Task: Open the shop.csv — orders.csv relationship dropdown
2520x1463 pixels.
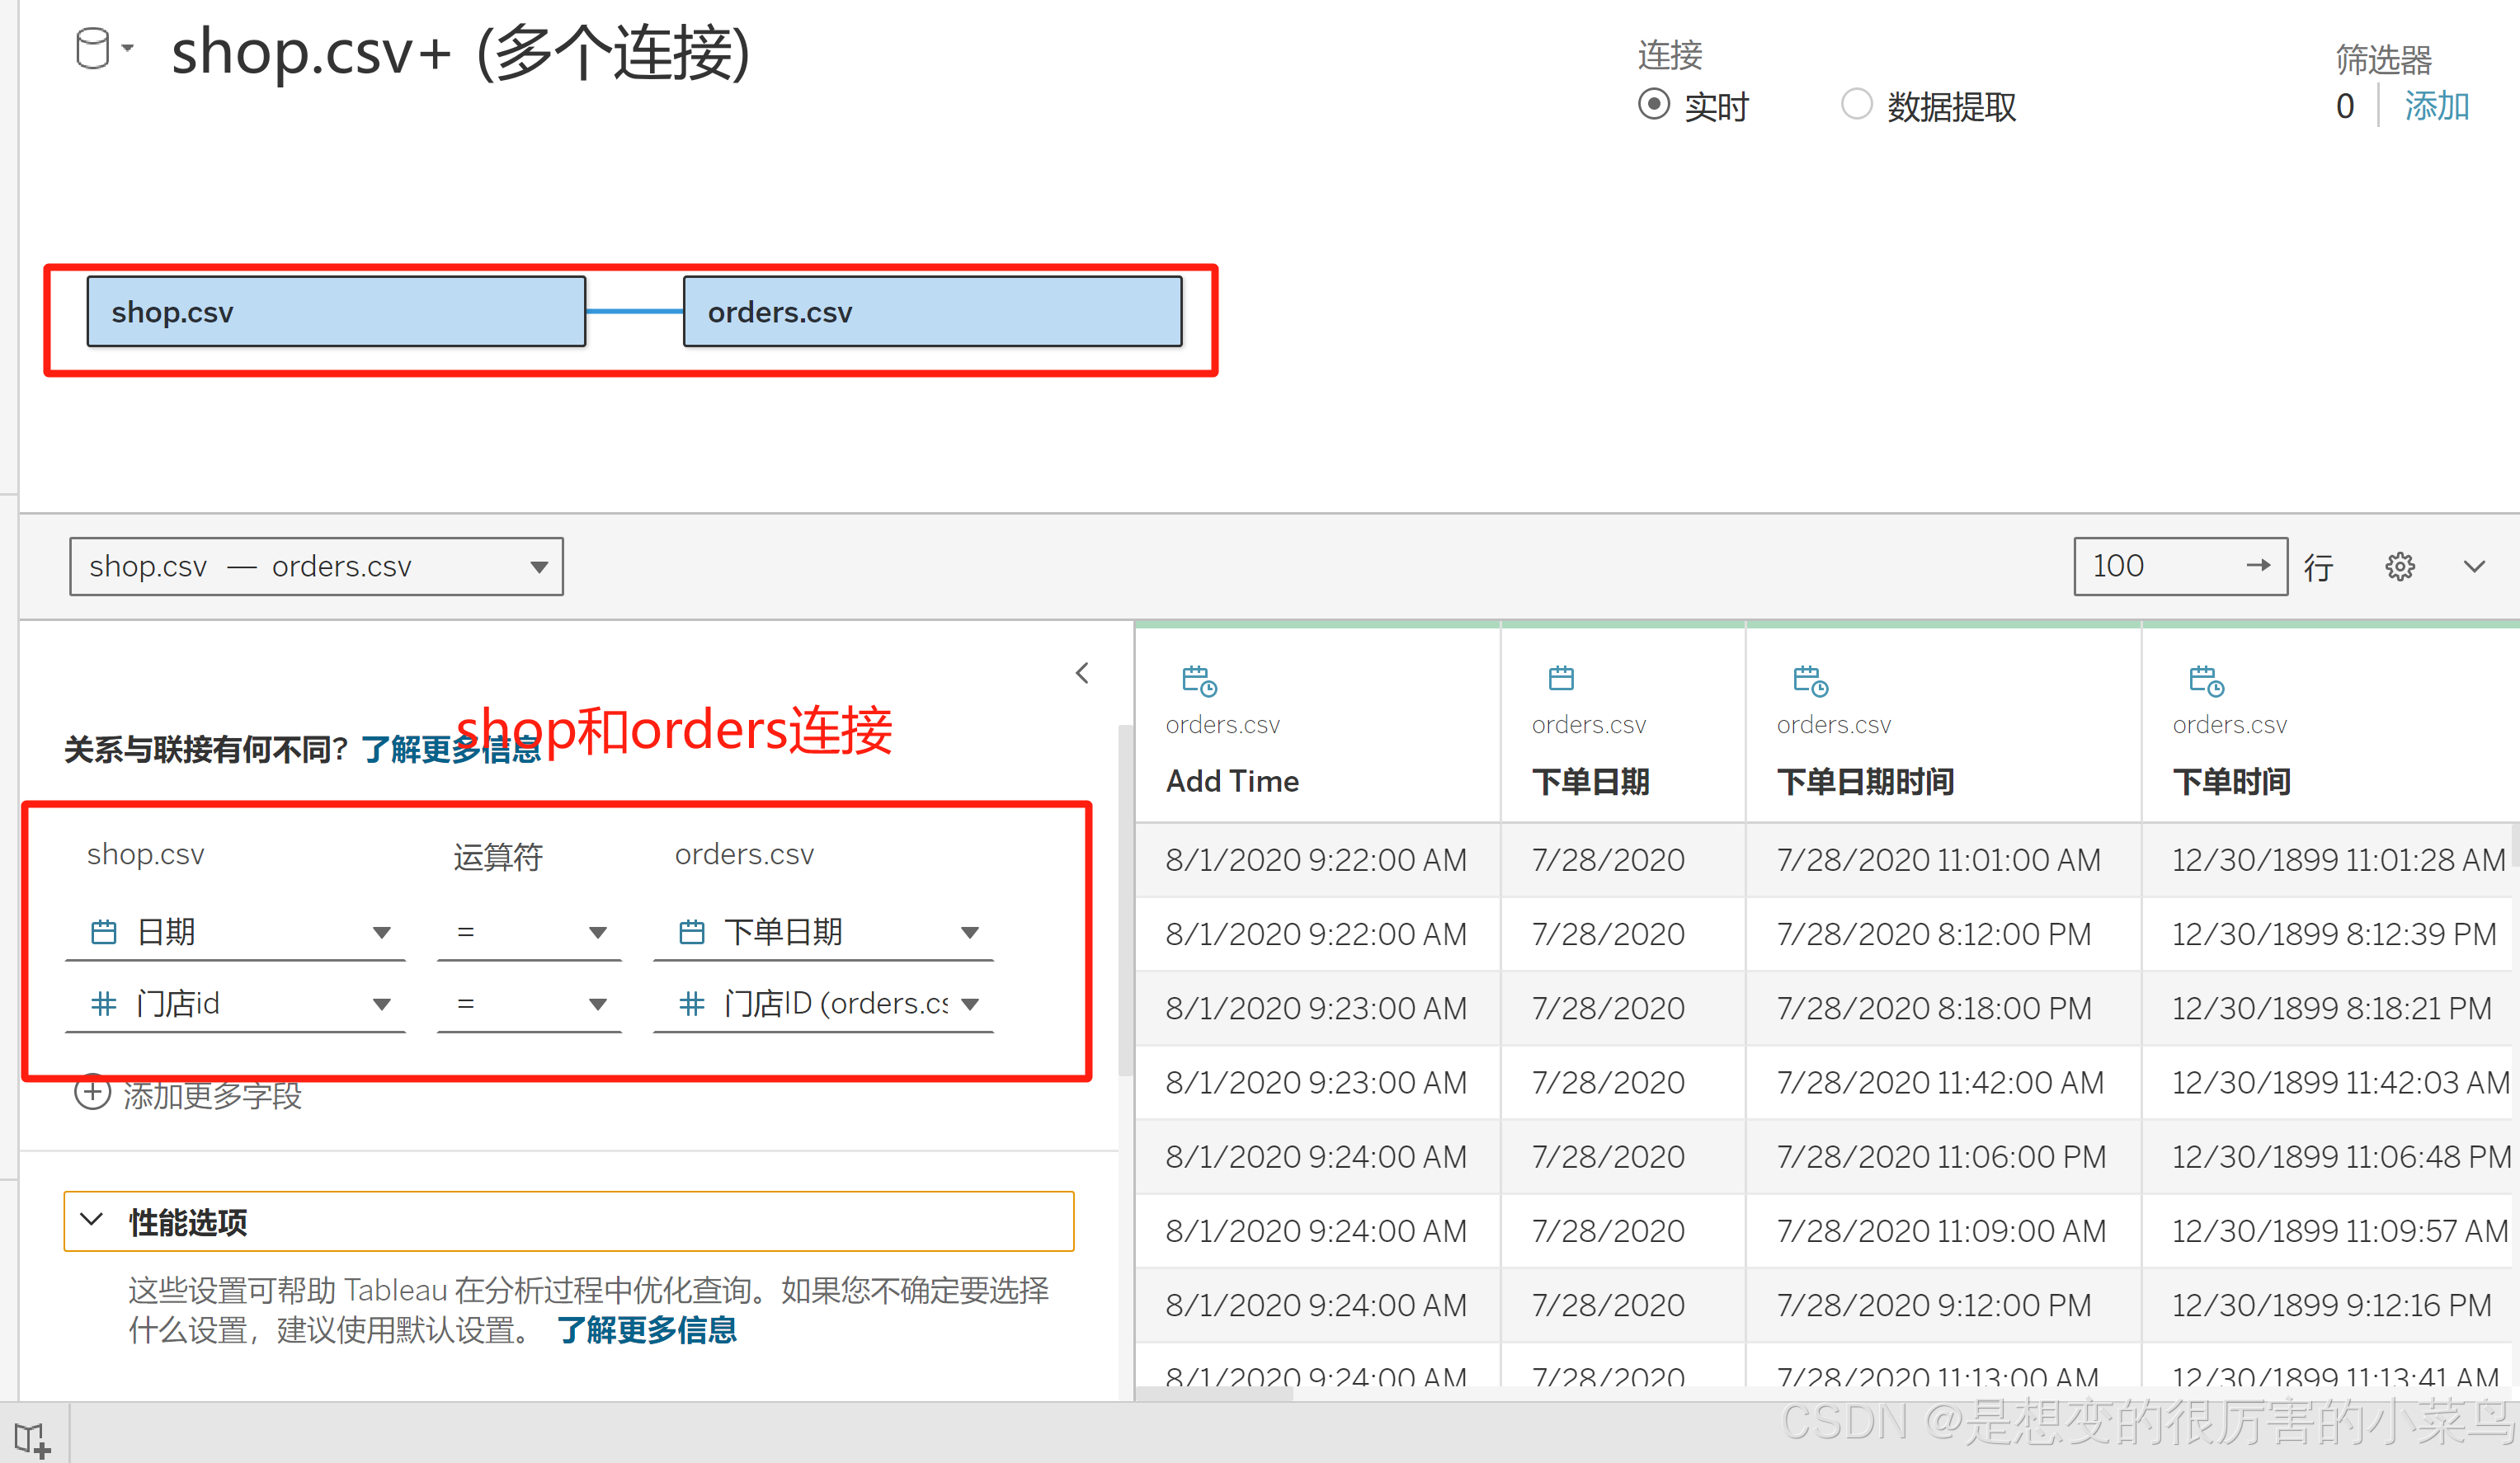Action: [x=316, y=567]
